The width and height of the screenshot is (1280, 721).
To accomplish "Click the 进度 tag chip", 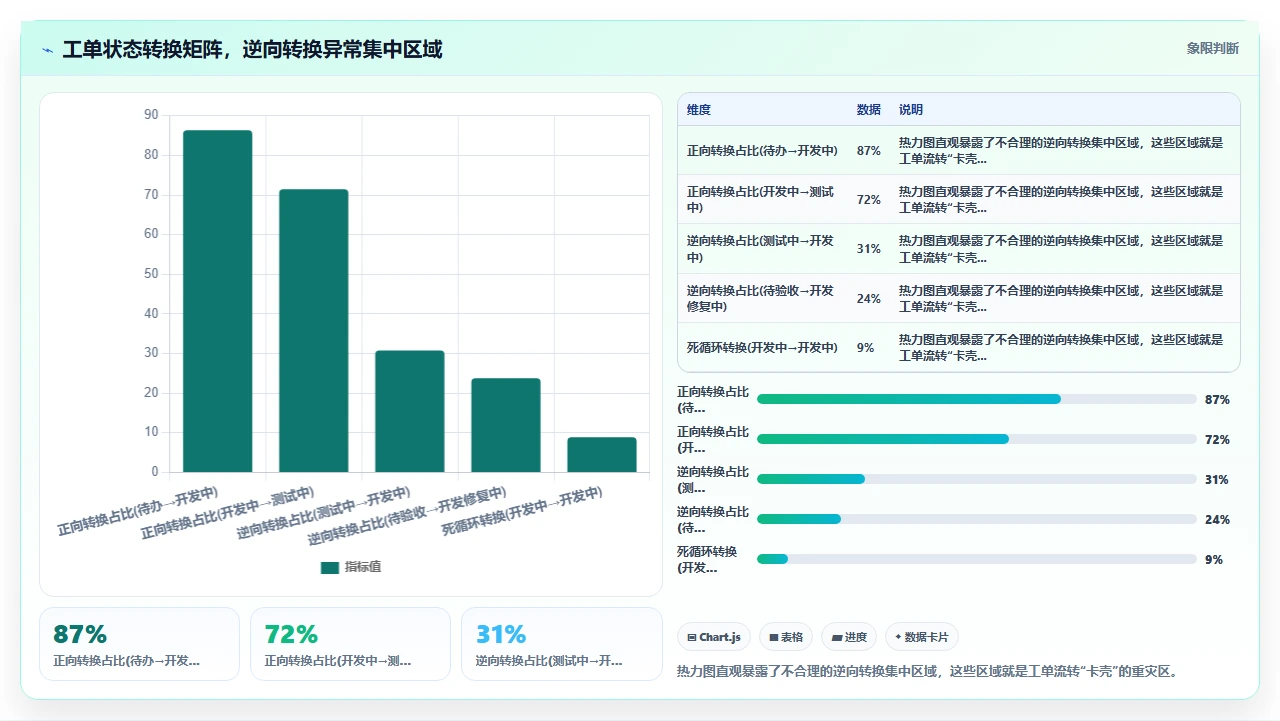I will [849, 637].
